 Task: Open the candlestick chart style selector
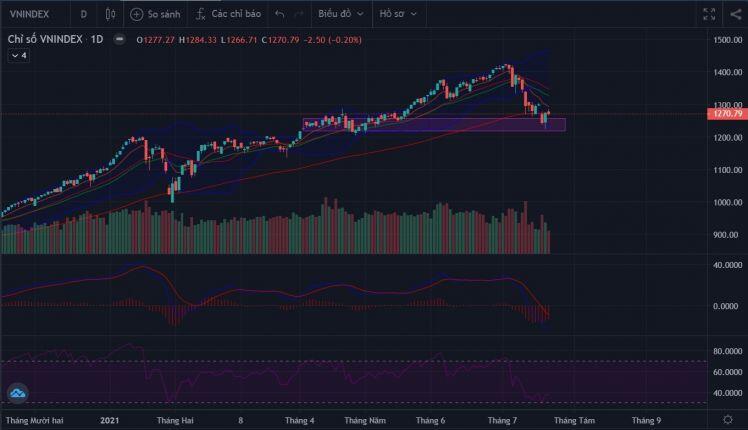coord(110,14)
